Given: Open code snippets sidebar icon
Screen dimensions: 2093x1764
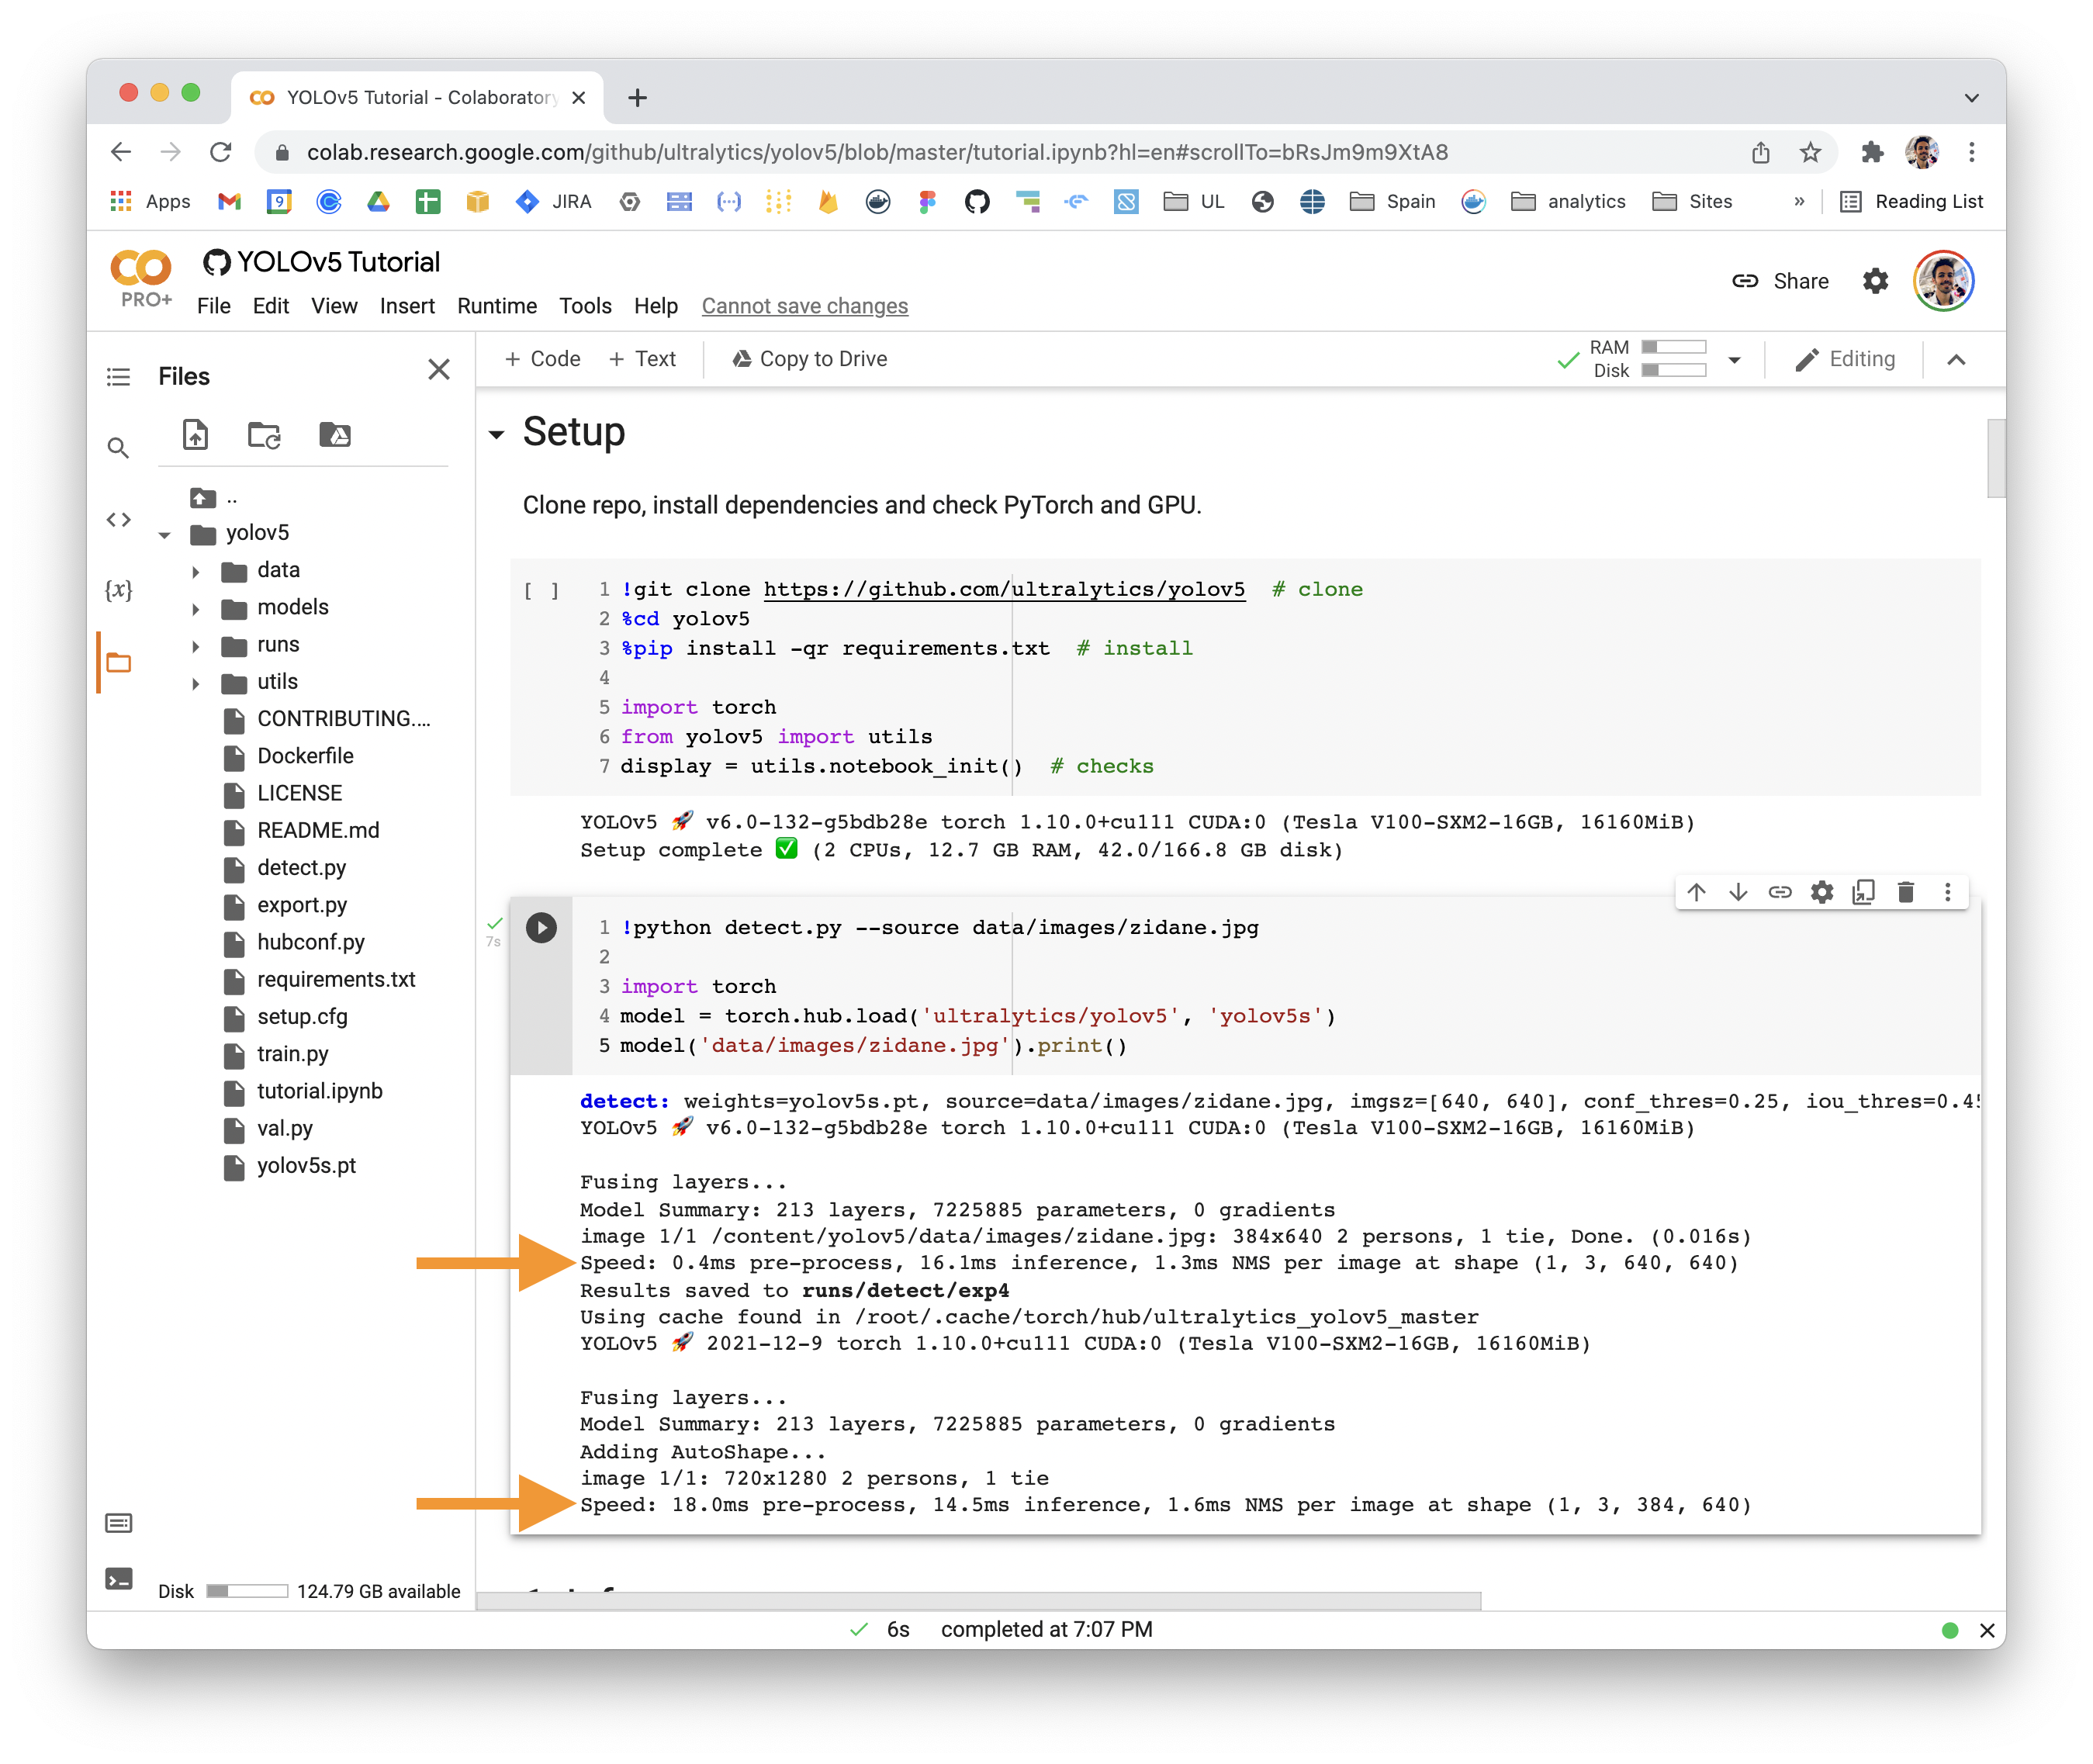Looking at the screenshot, I should point(119,520).
